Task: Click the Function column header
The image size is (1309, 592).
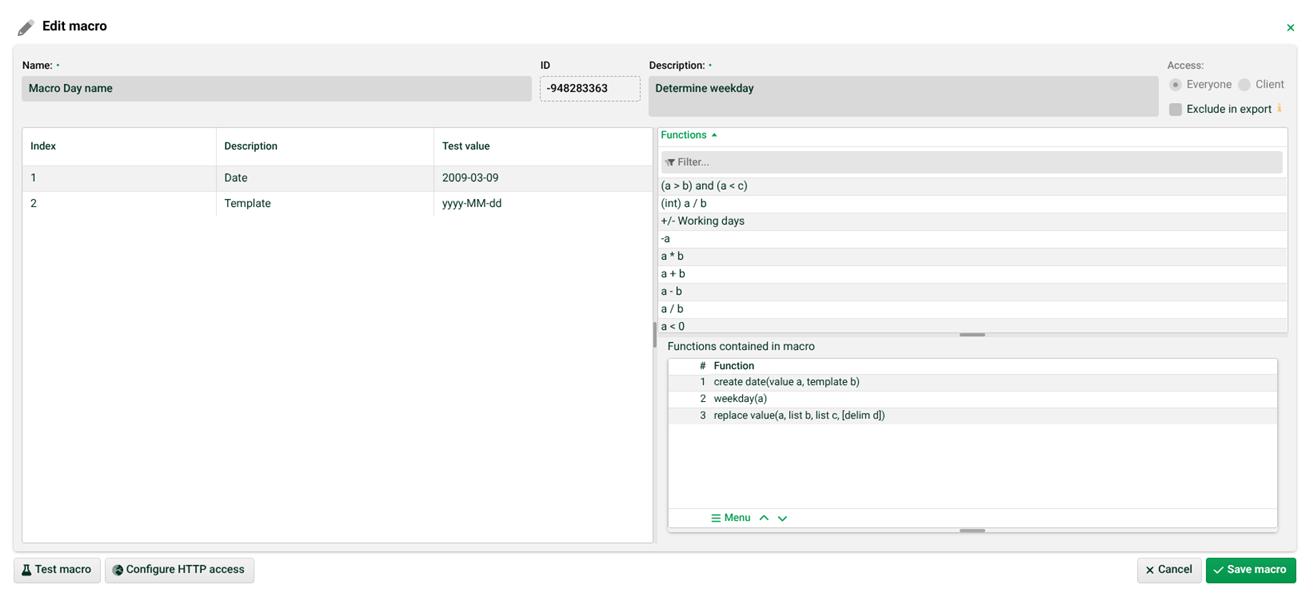Action: pos(734,366)
